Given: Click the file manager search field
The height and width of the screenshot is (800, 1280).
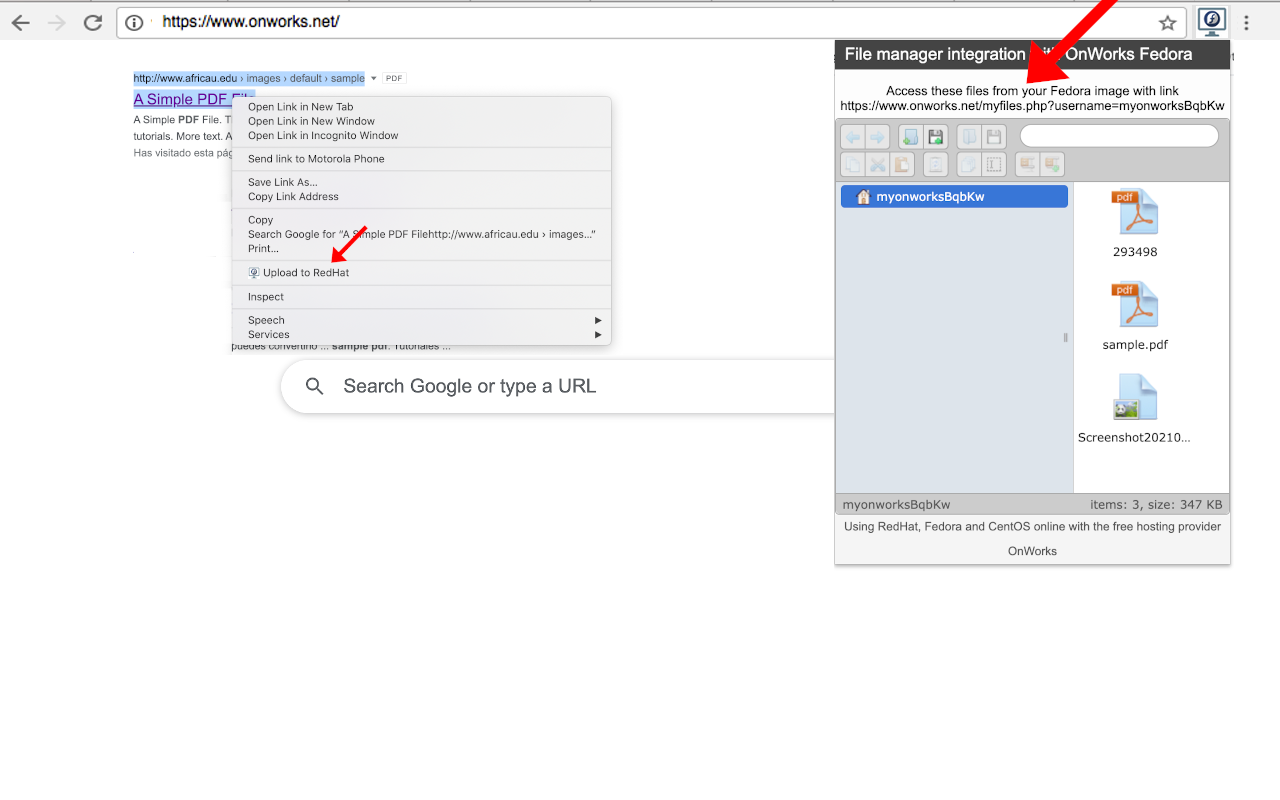Looking at the screenshot, I should pyautogui.click(x=1119, y=136).
